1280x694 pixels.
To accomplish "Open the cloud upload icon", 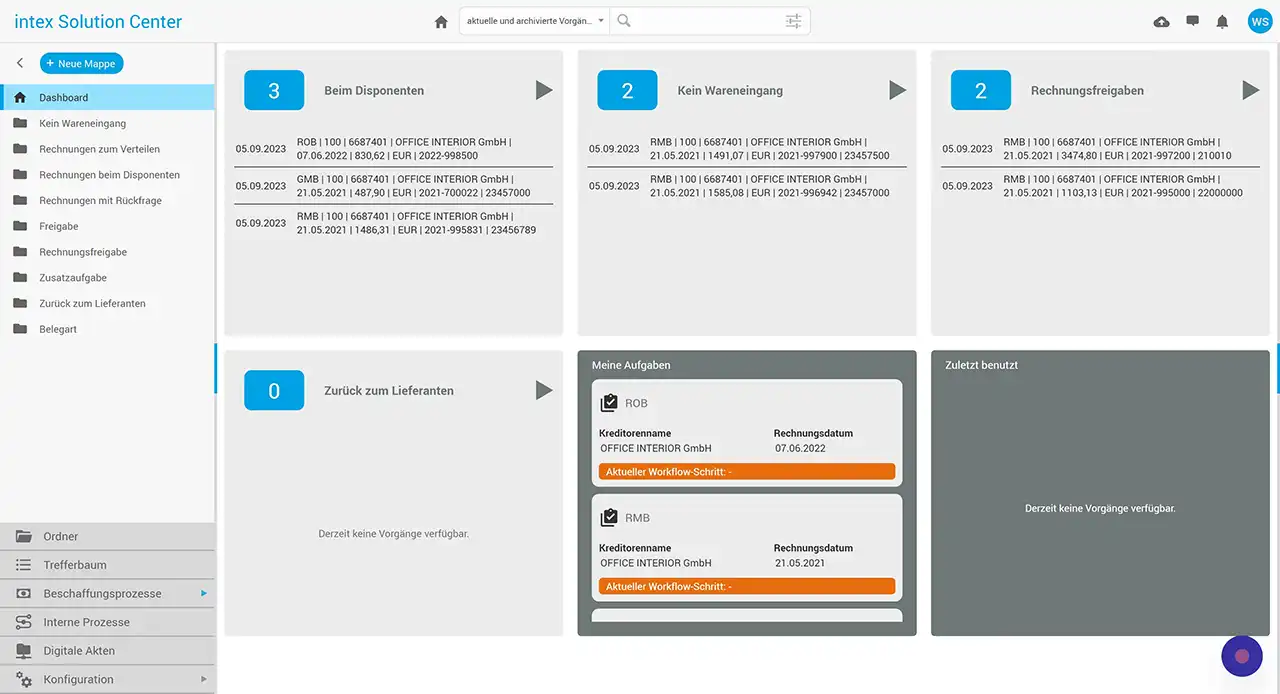I will pos(1161,22).
